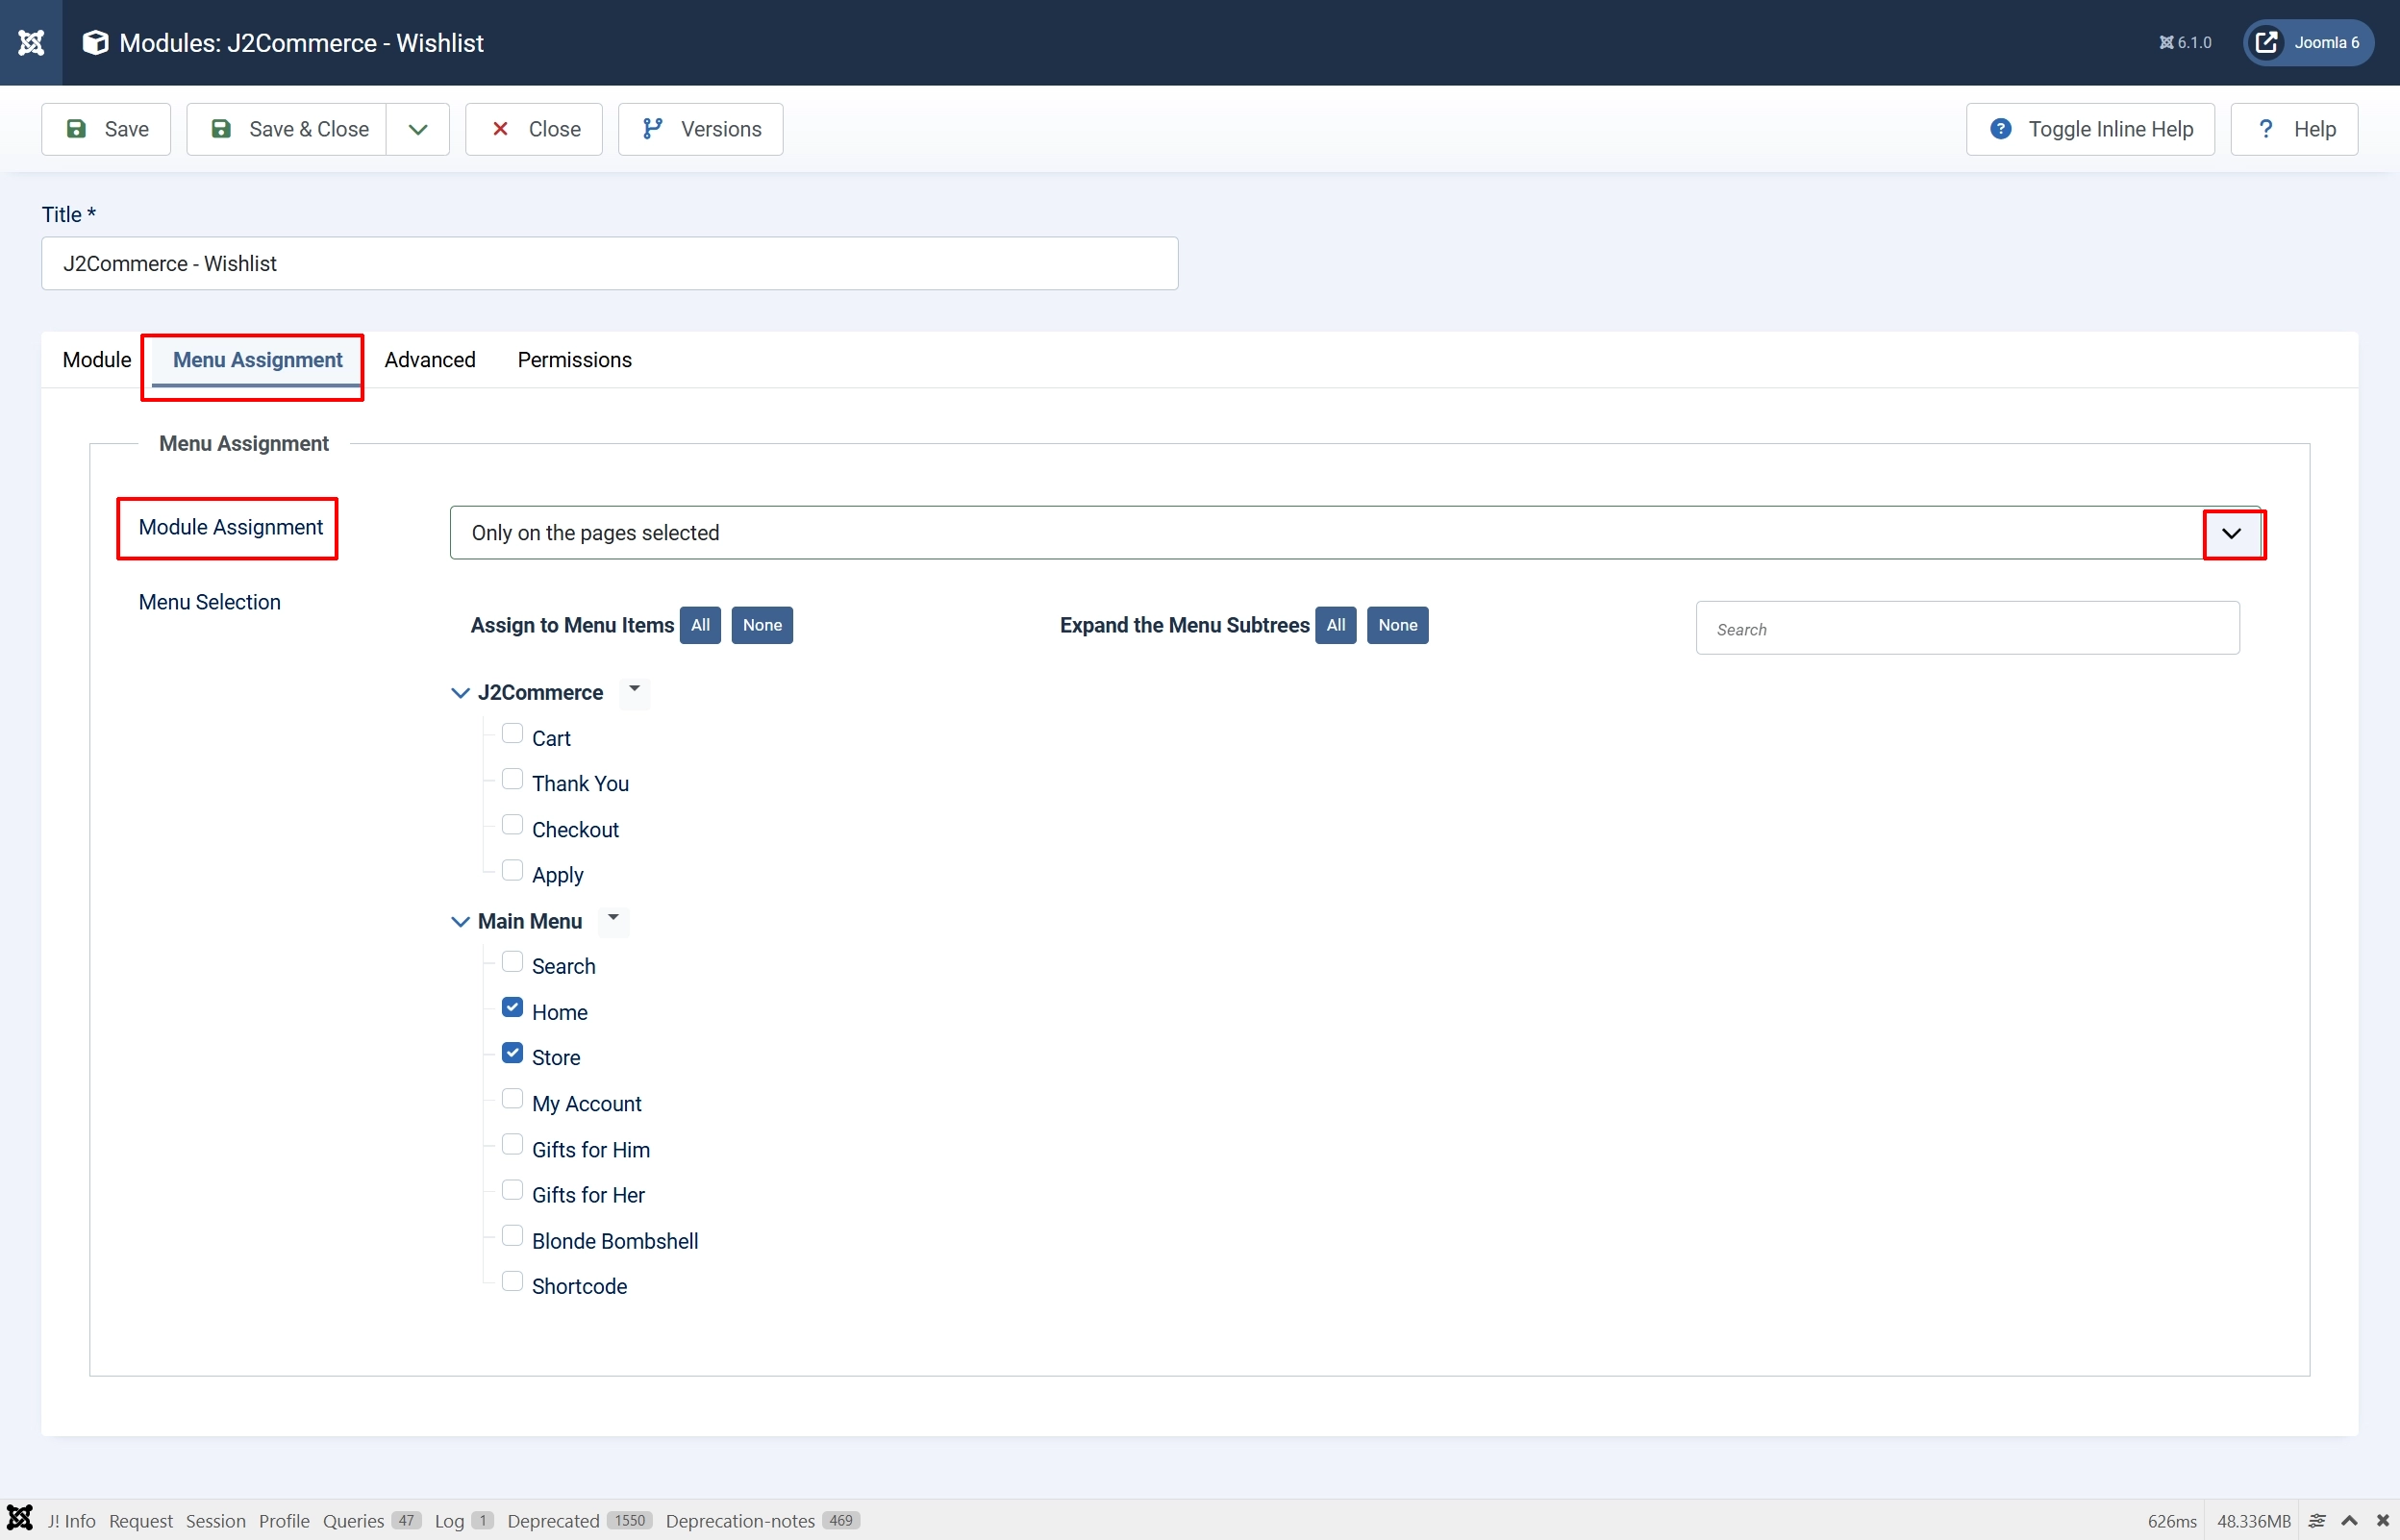Image resolution: width=2400 pixels, height=1540 pixels.
Task: Focus the Title input field
Action: pyautogui.click(x=610, y=264)
